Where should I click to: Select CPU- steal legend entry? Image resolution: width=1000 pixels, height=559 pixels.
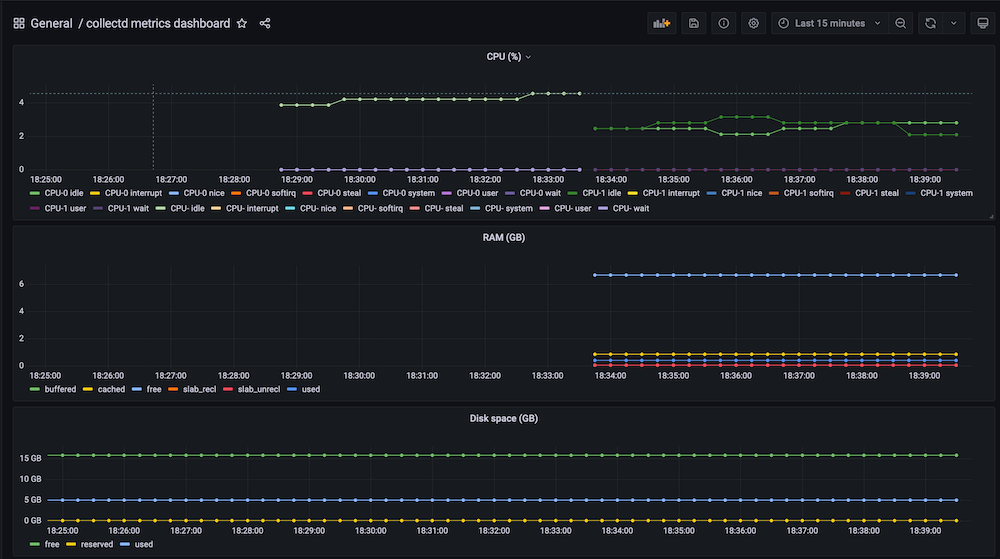(x=443, y=208)
